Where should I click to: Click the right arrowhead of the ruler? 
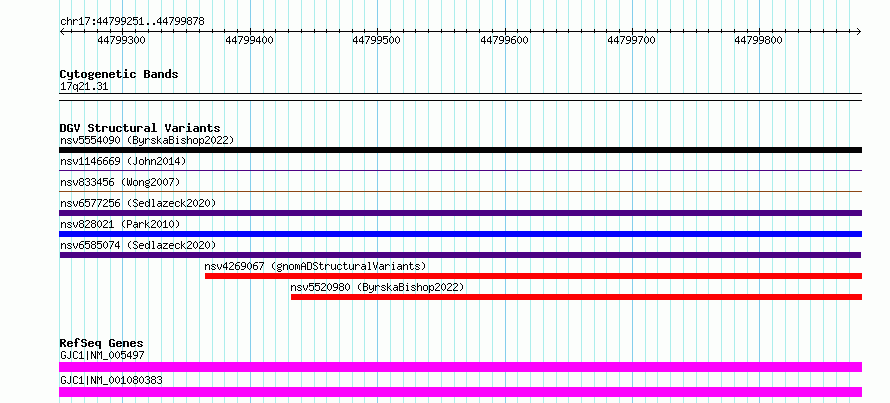pos(859,31)
